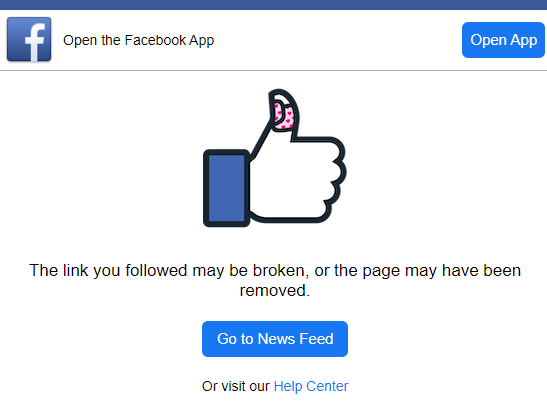
Task: Click the word "Center" in Help Center link
Action: (x=327, y=386)
